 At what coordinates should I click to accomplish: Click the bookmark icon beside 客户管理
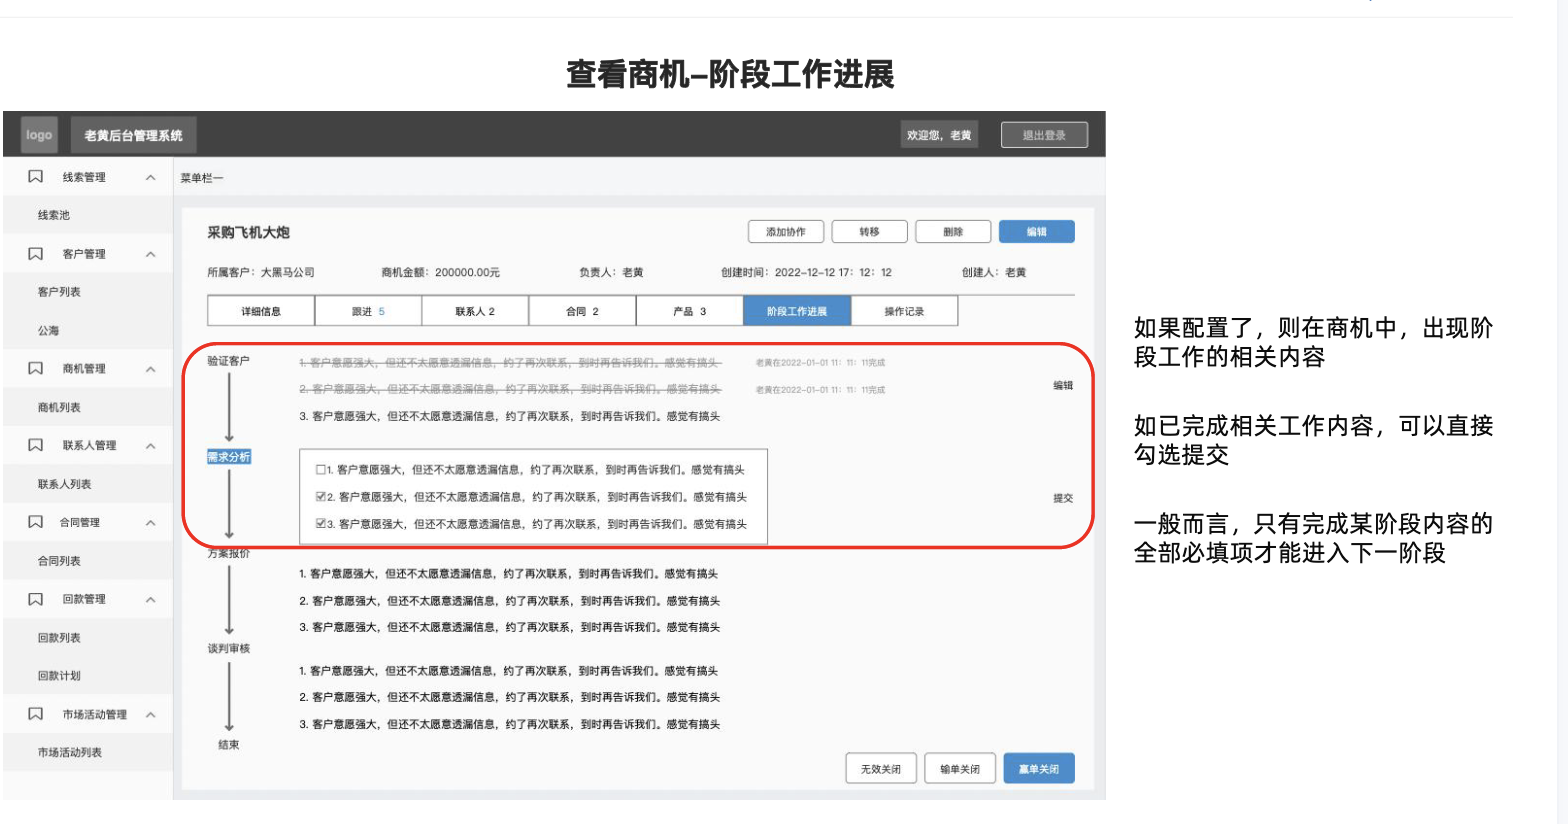[x=36, y=254]
